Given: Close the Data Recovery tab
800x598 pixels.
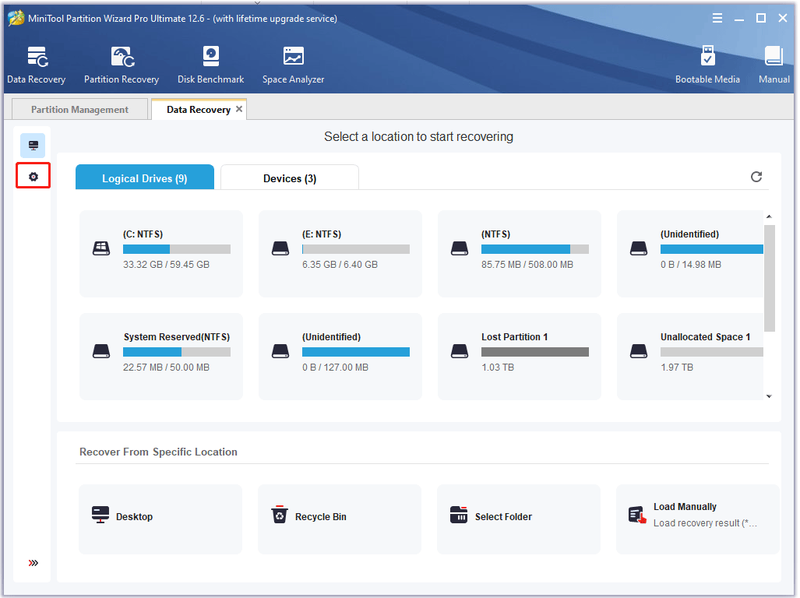Looking at the screenshot, I should coord(239,109).
